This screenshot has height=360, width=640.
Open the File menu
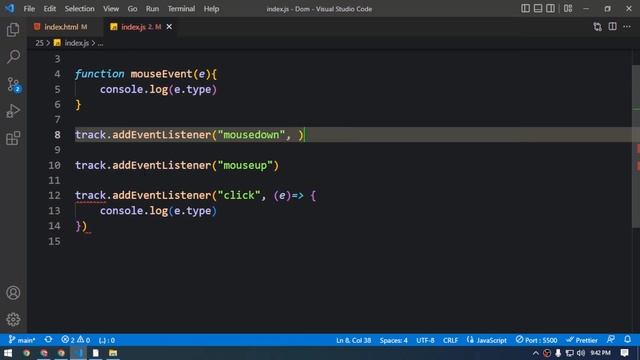pos(29,9)
